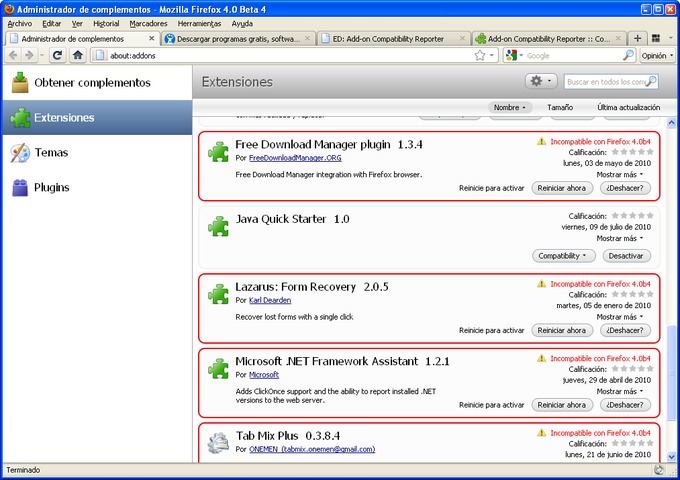Screen dimensions: 680x480
Task: Sort extensions by Nombre
Action: pos(510,107)
